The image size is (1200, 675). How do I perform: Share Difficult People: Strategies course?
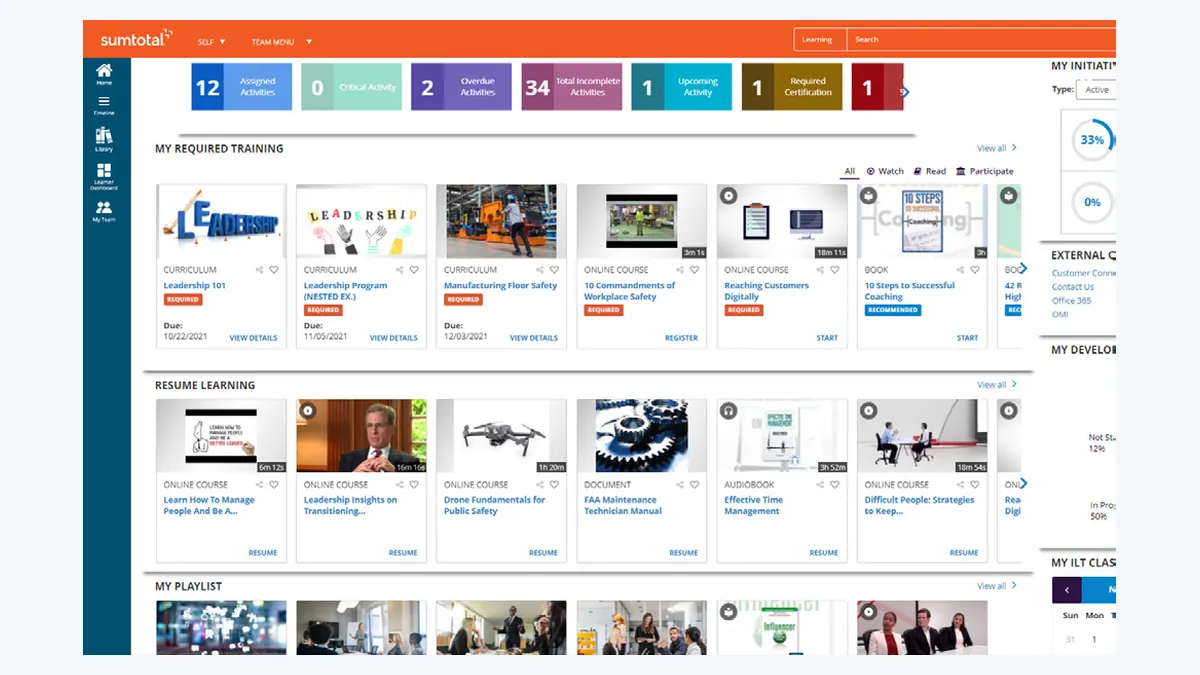click(959, 485)
